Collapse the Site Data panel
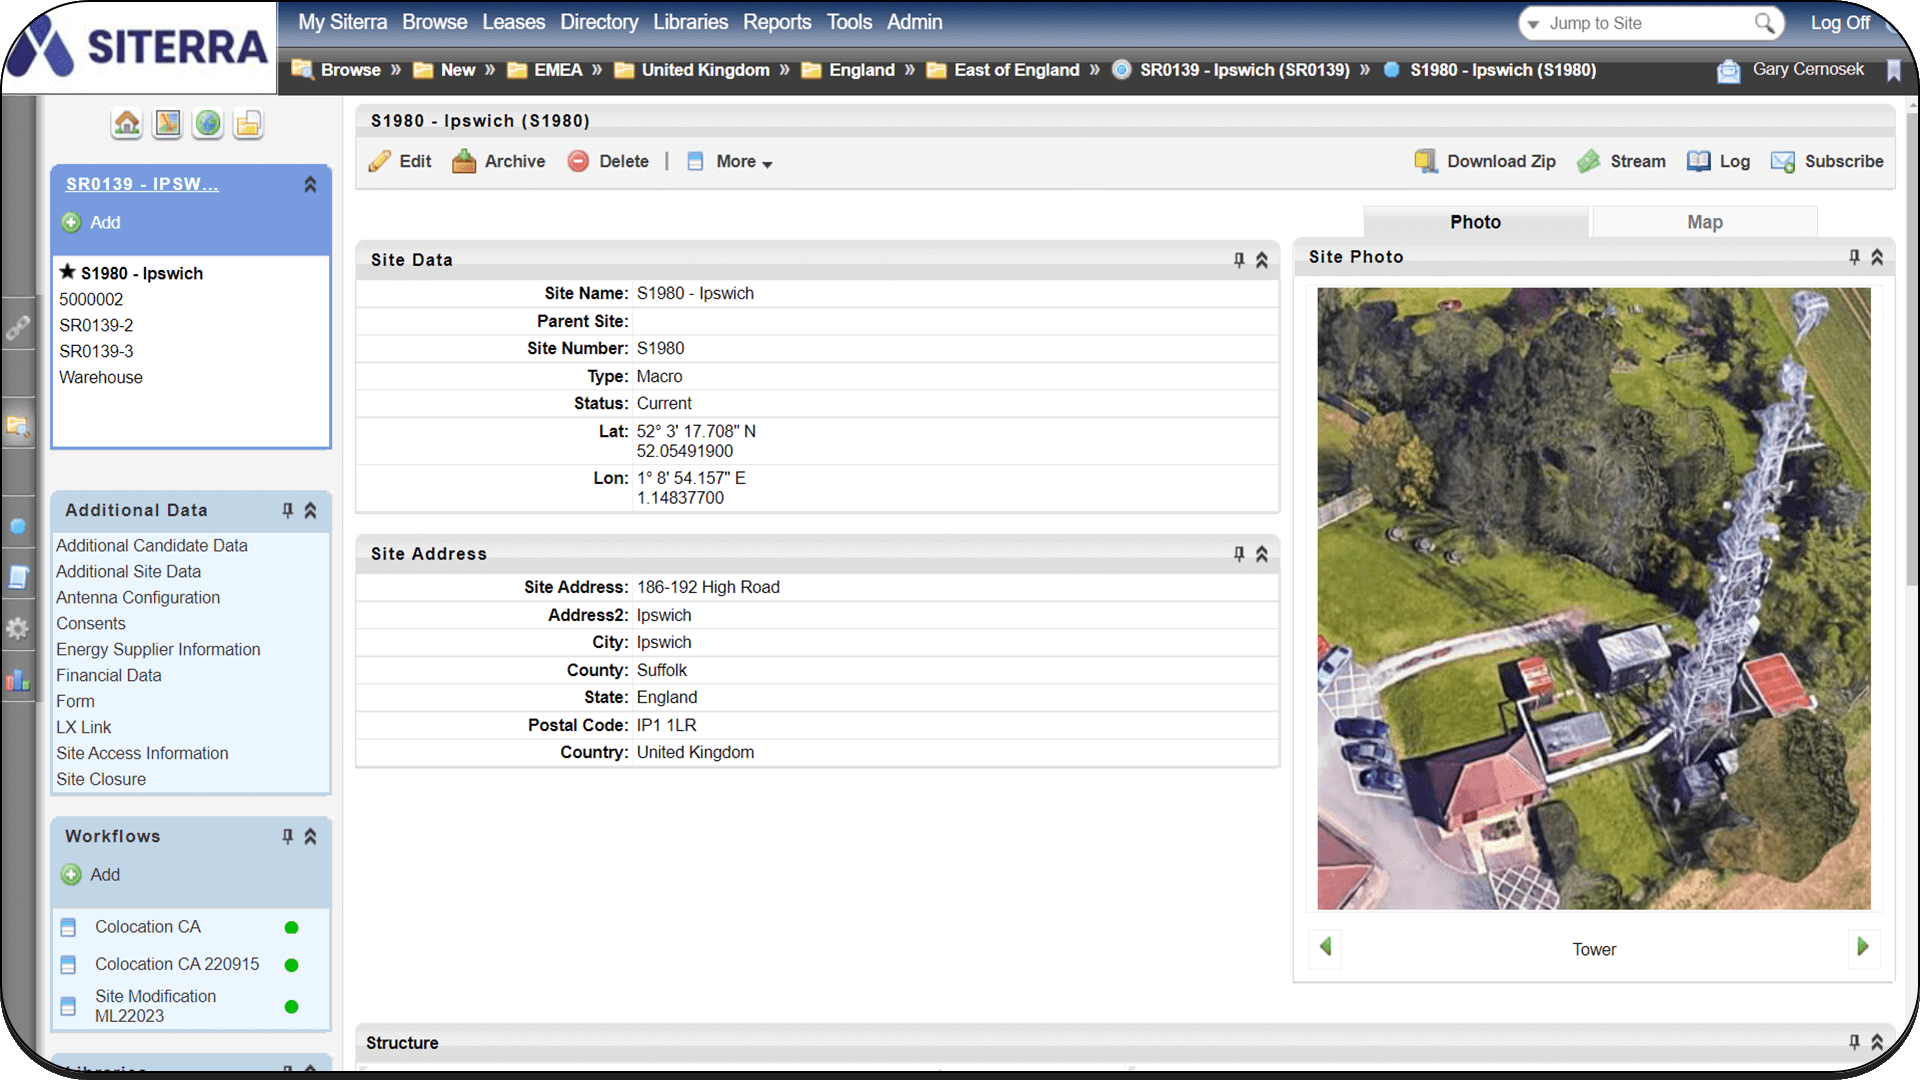Viewport: 1920px width, 1080px height. coord(1262,260)
